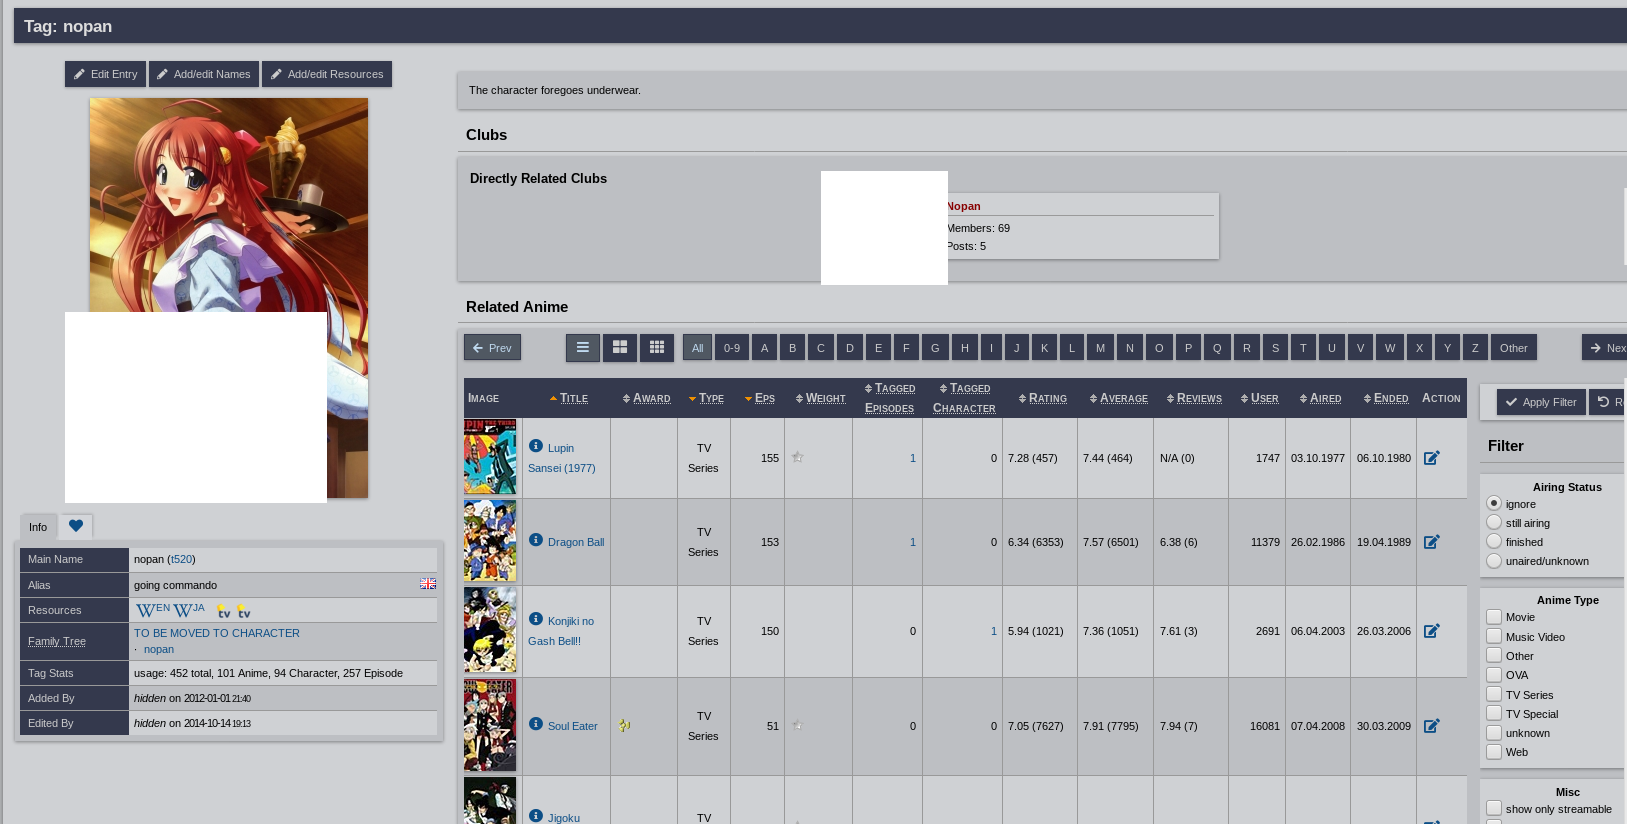
Task: Enable show only streamable
Action: click(1494, 808)
